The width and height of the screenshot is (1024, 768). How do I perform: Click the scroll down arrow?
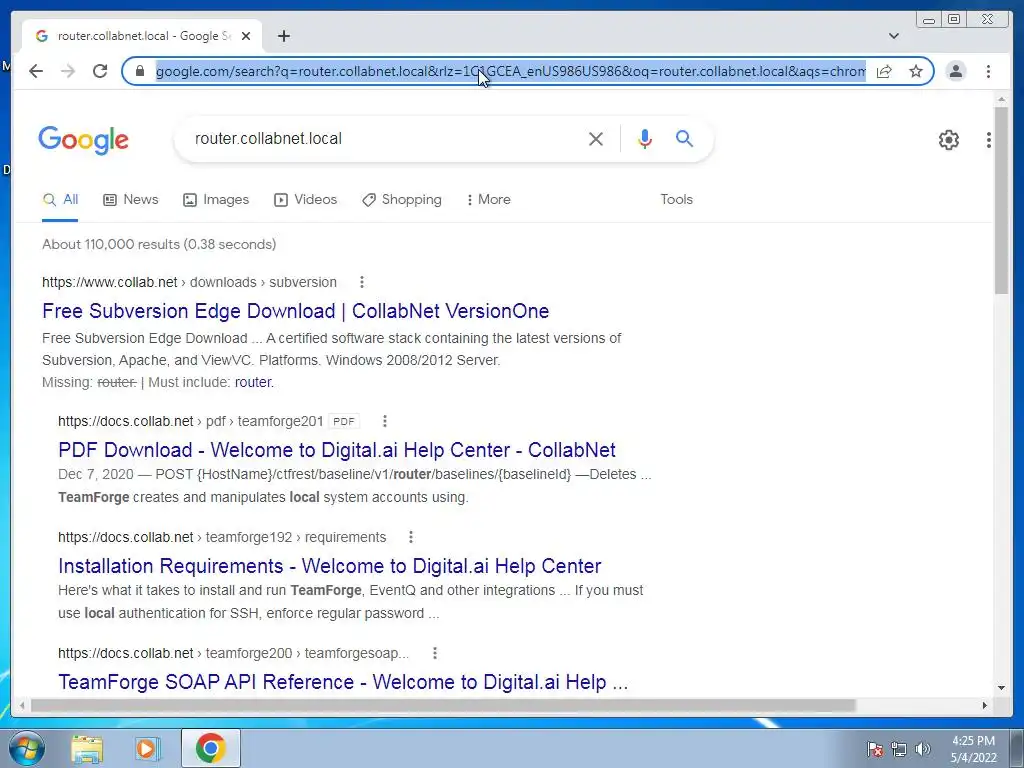pos(1002,688)
